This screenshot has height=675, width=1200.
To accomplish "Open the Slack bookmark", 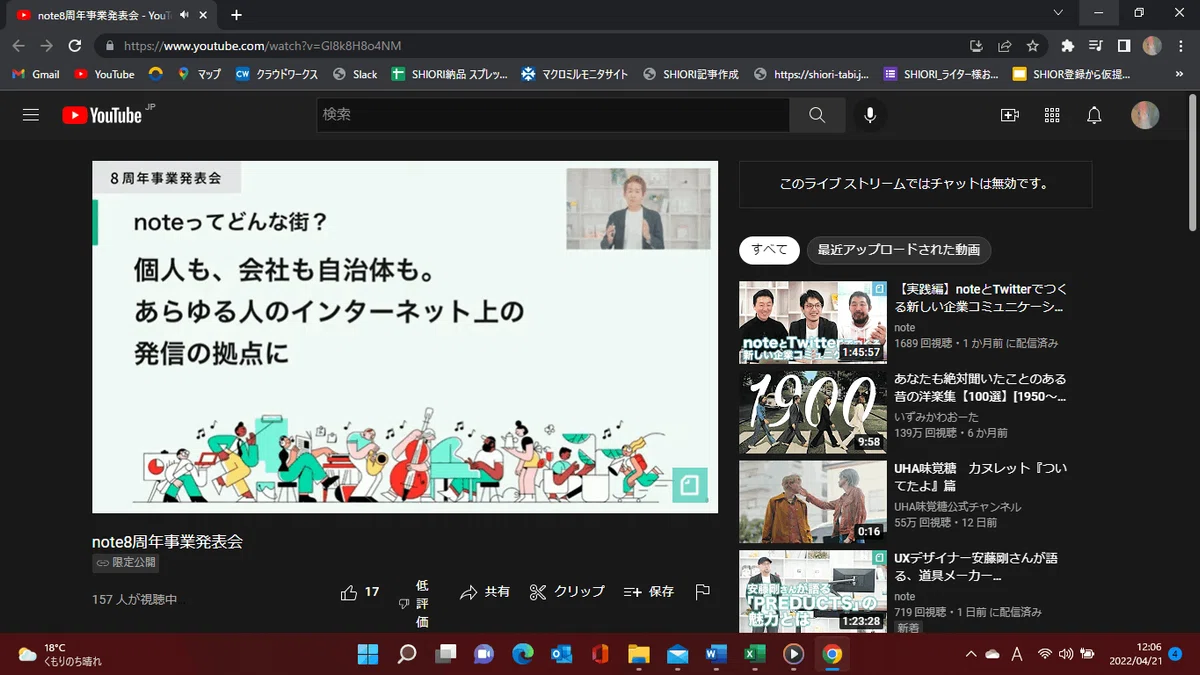I will click(x=355, y=74).
